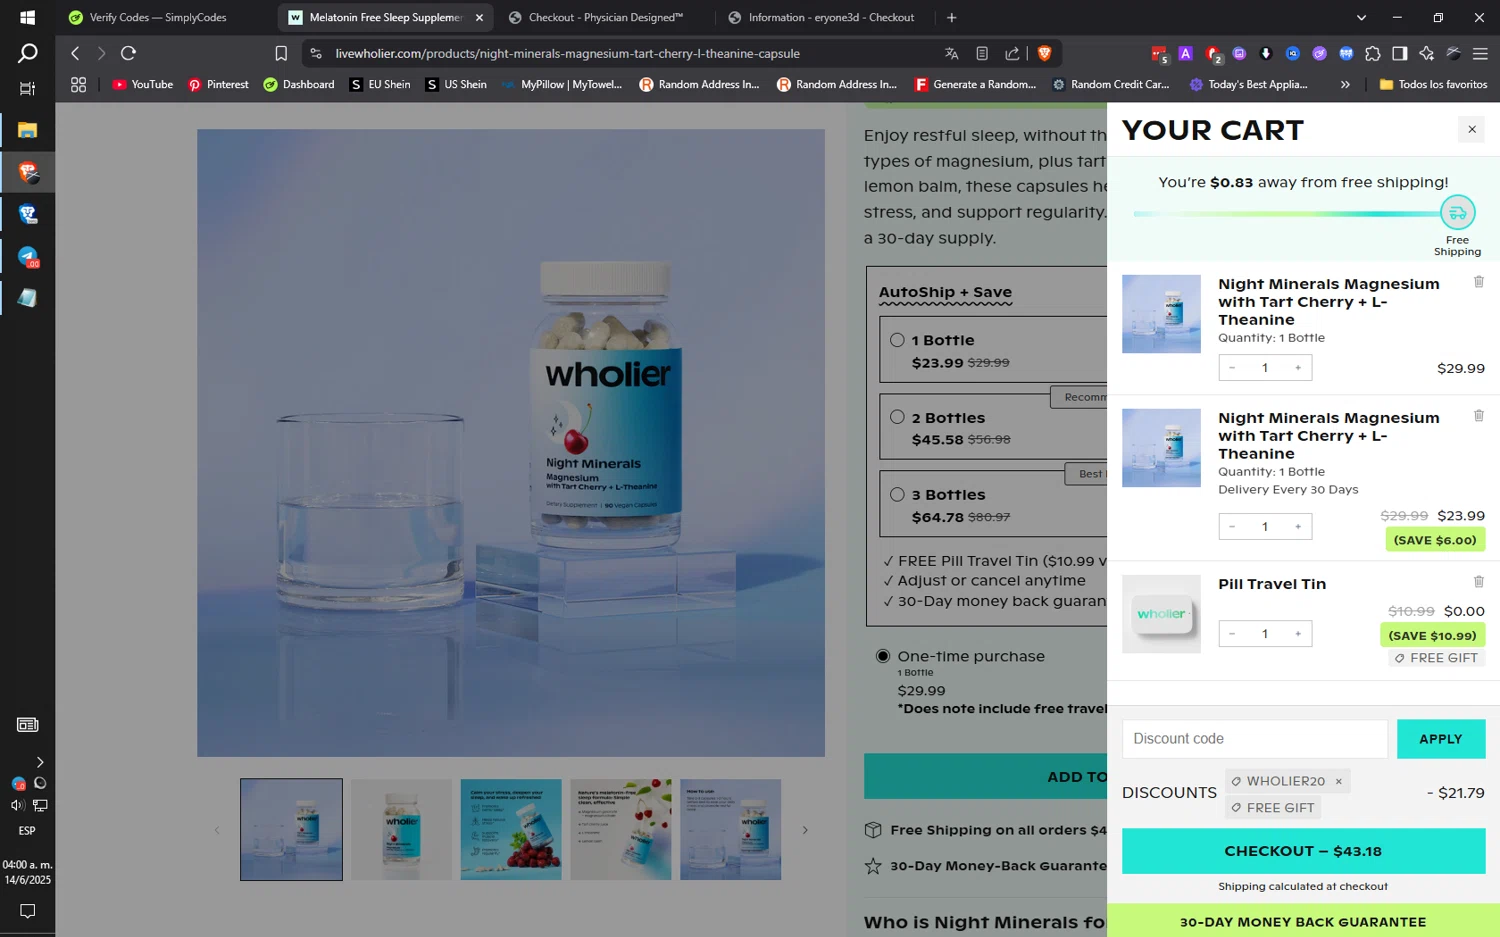1500x937 pixels.
Task: Delete the autoship Night Minerals item
Action: click(x=1478, y=416)
